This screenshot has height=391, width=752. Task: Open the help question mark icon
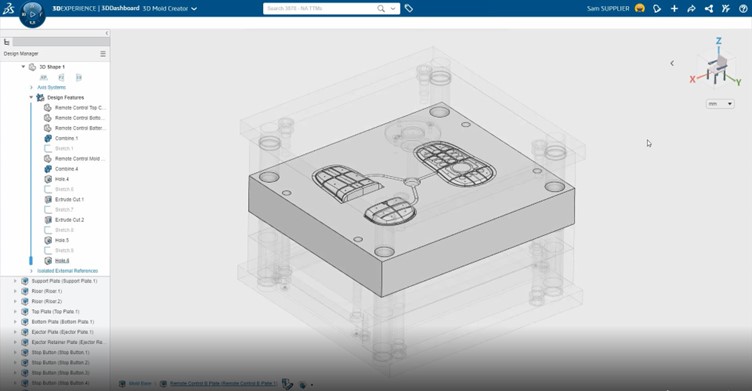click(x=743, y=8)
